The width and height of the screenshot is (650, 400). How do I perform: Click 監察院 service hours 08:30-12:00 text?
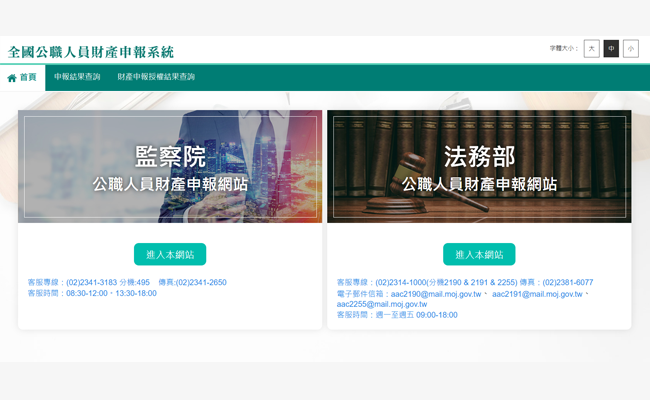tap(85, 293)
